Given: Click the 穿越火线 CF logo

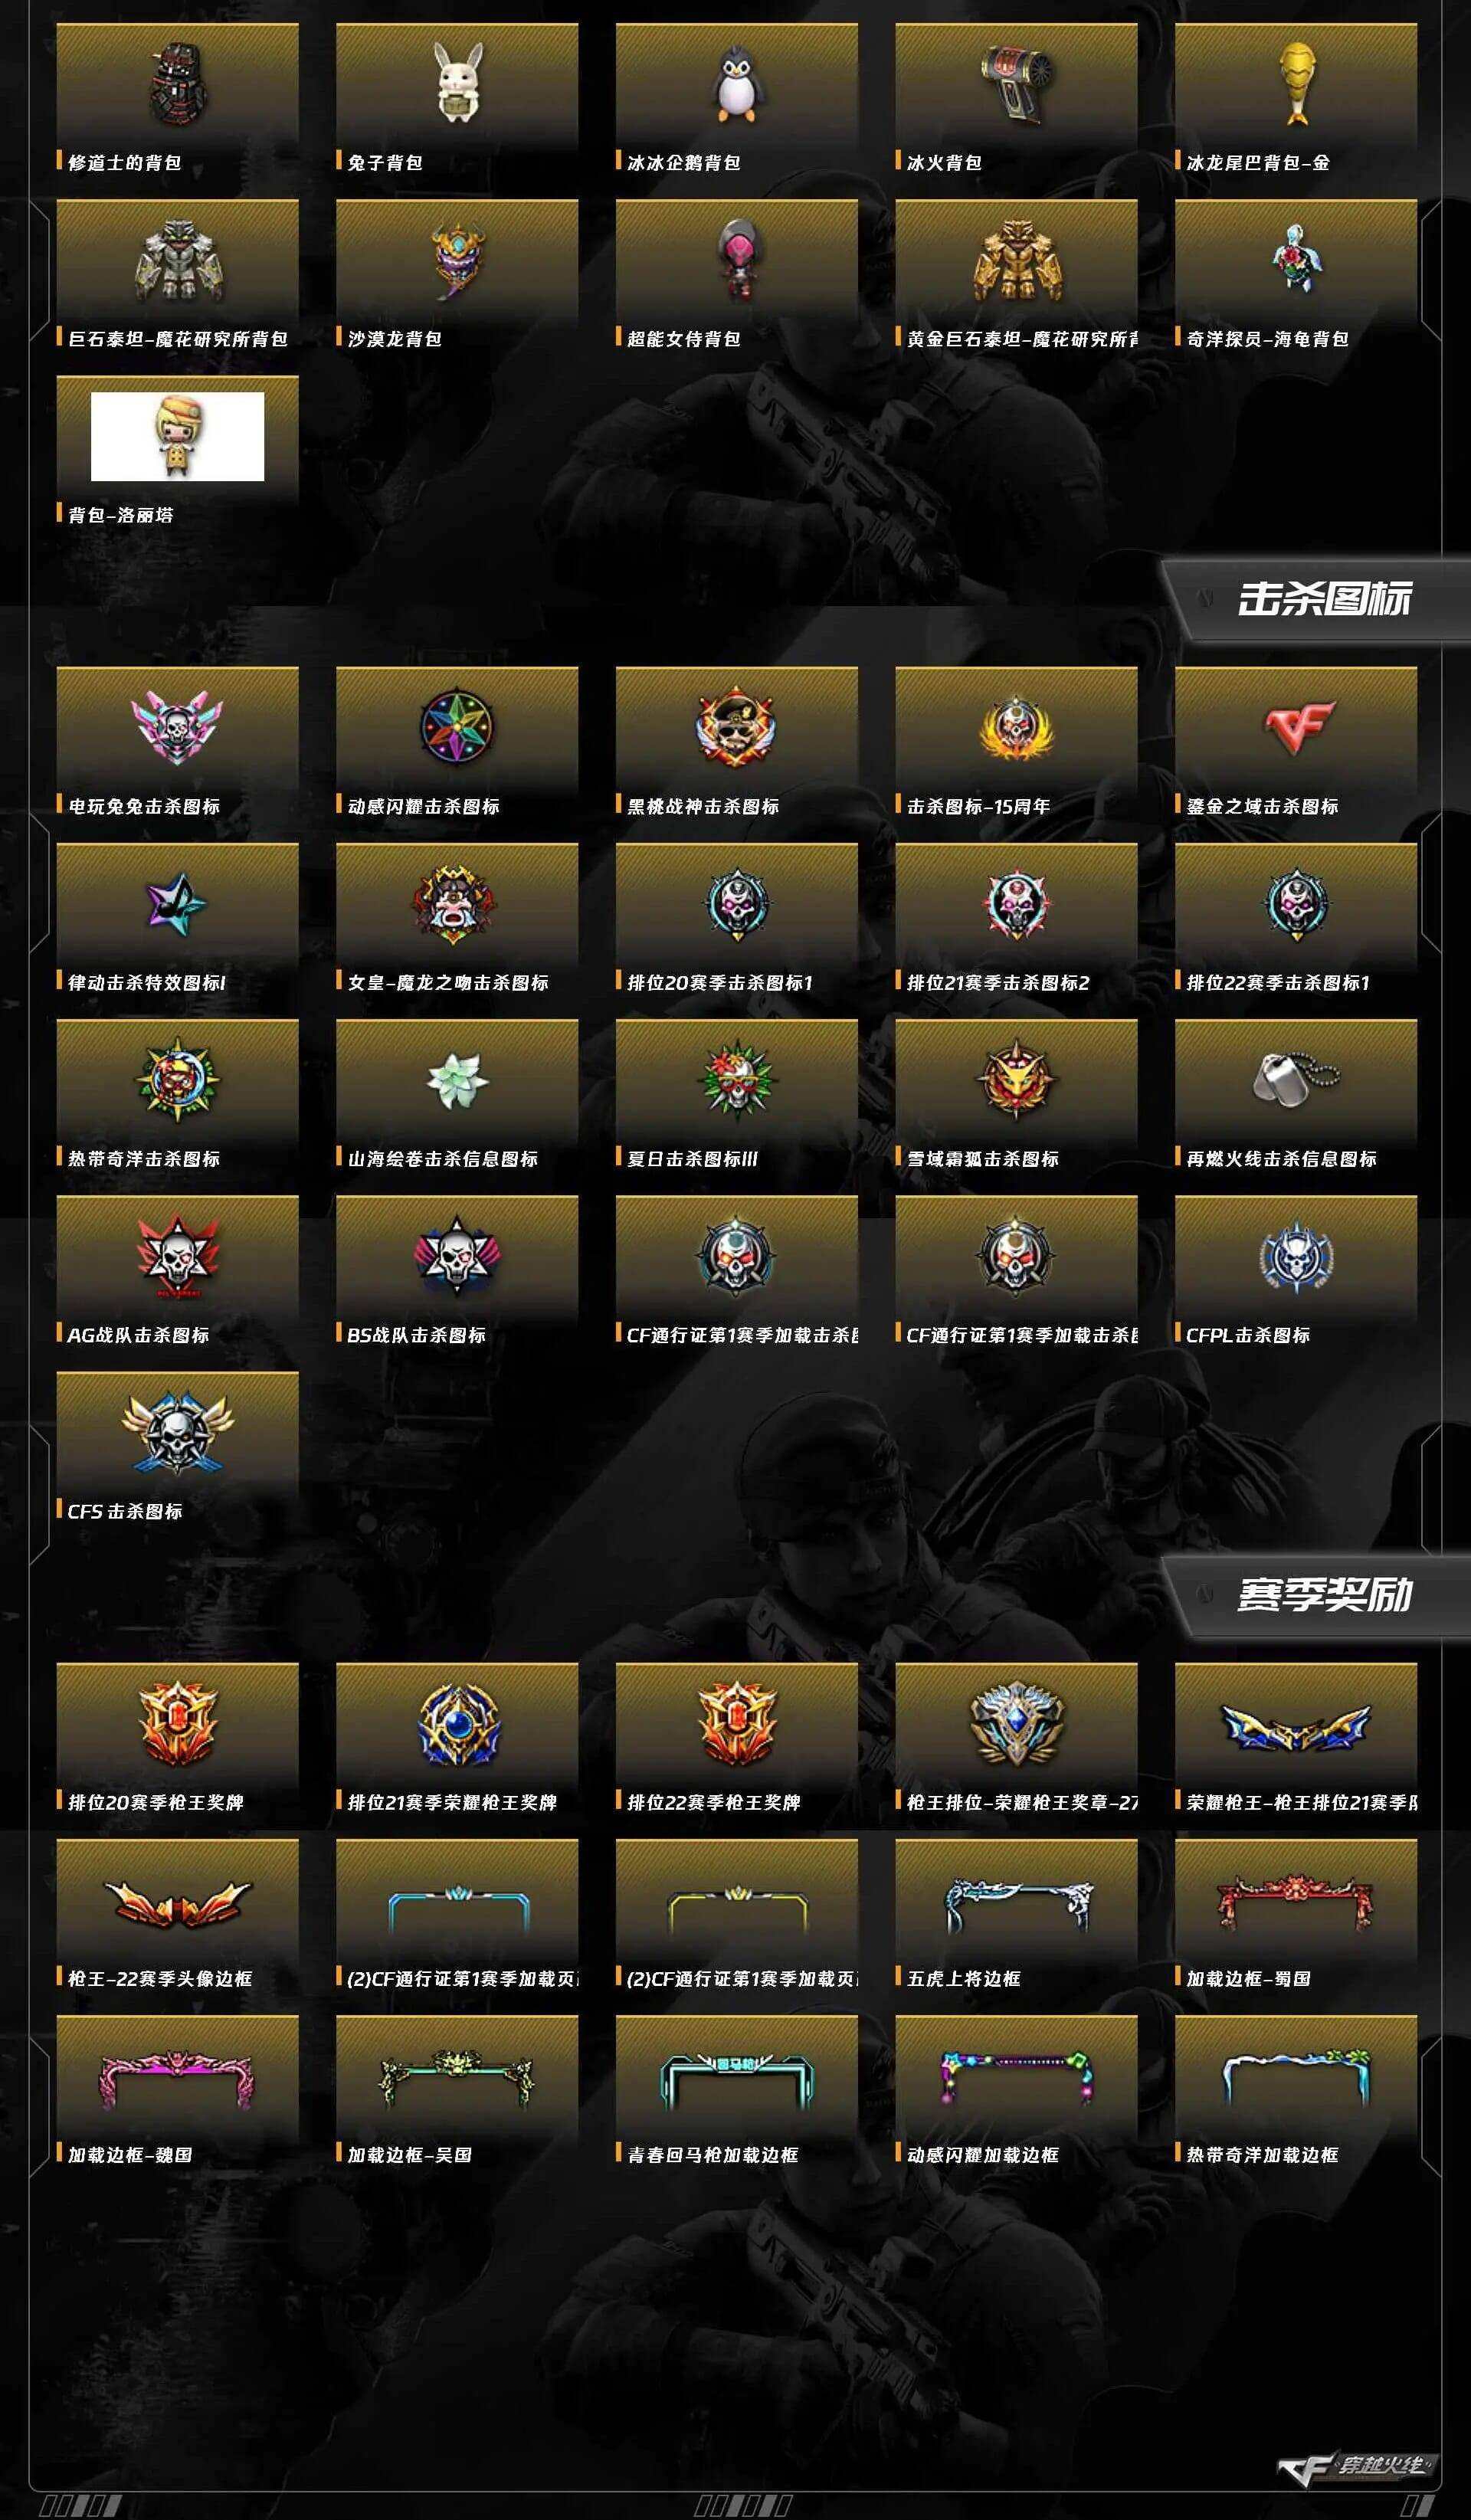Looking at the screenshot, I should [1356, 2466].
